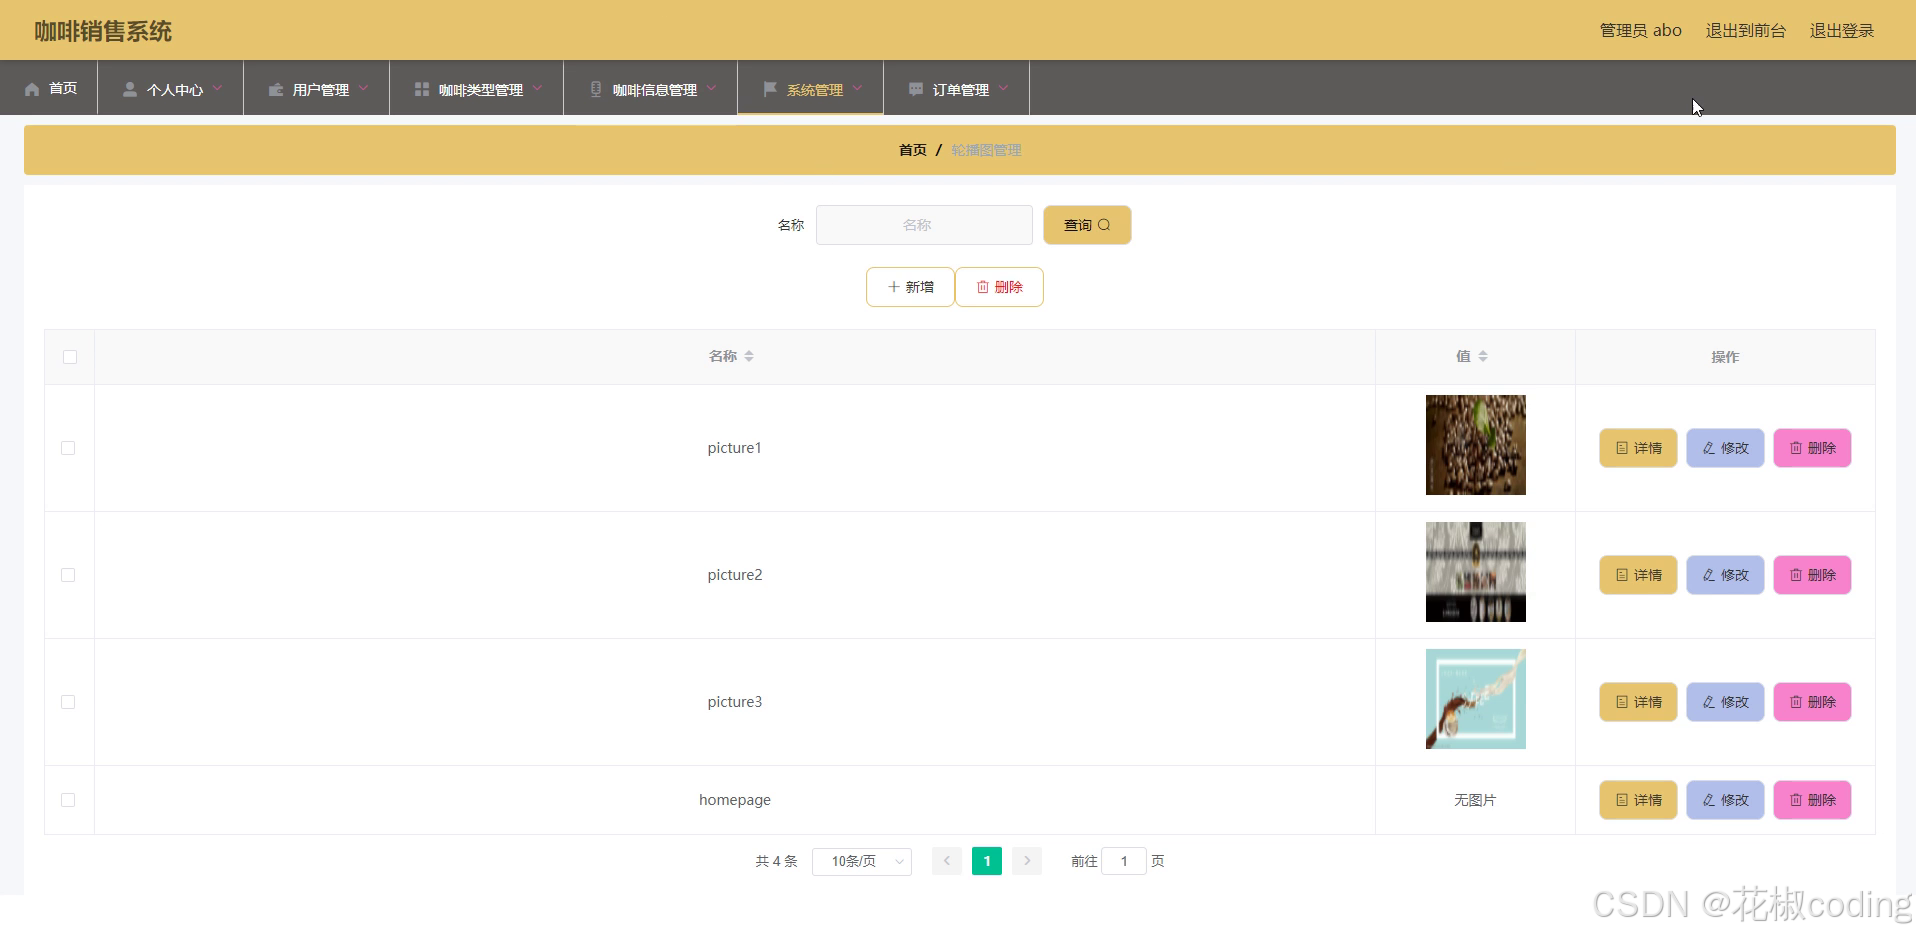Open the 10条/页 page size dropdown
The height and width of the screenshot is (936, 1916).
[x=862, y=861]
